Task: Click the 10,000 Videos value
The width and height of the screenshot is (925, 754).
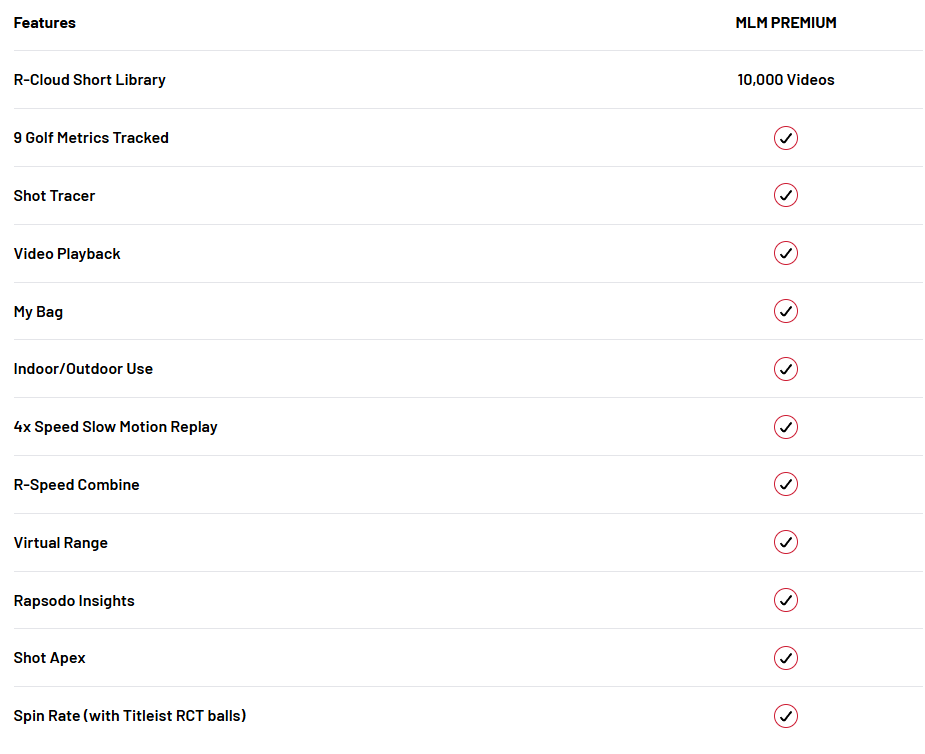Action: pyautogui.click(x=786, y=80)
